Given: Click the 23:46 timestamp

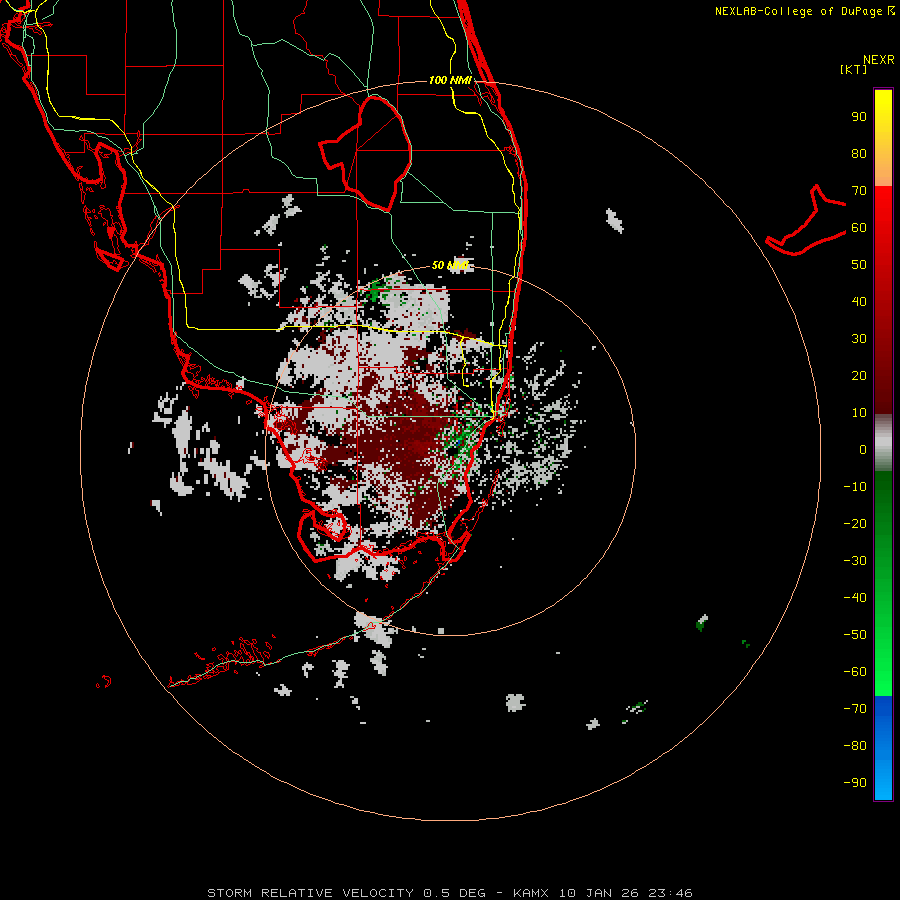Looking at the screenshot, I should (x=670, y=893).
